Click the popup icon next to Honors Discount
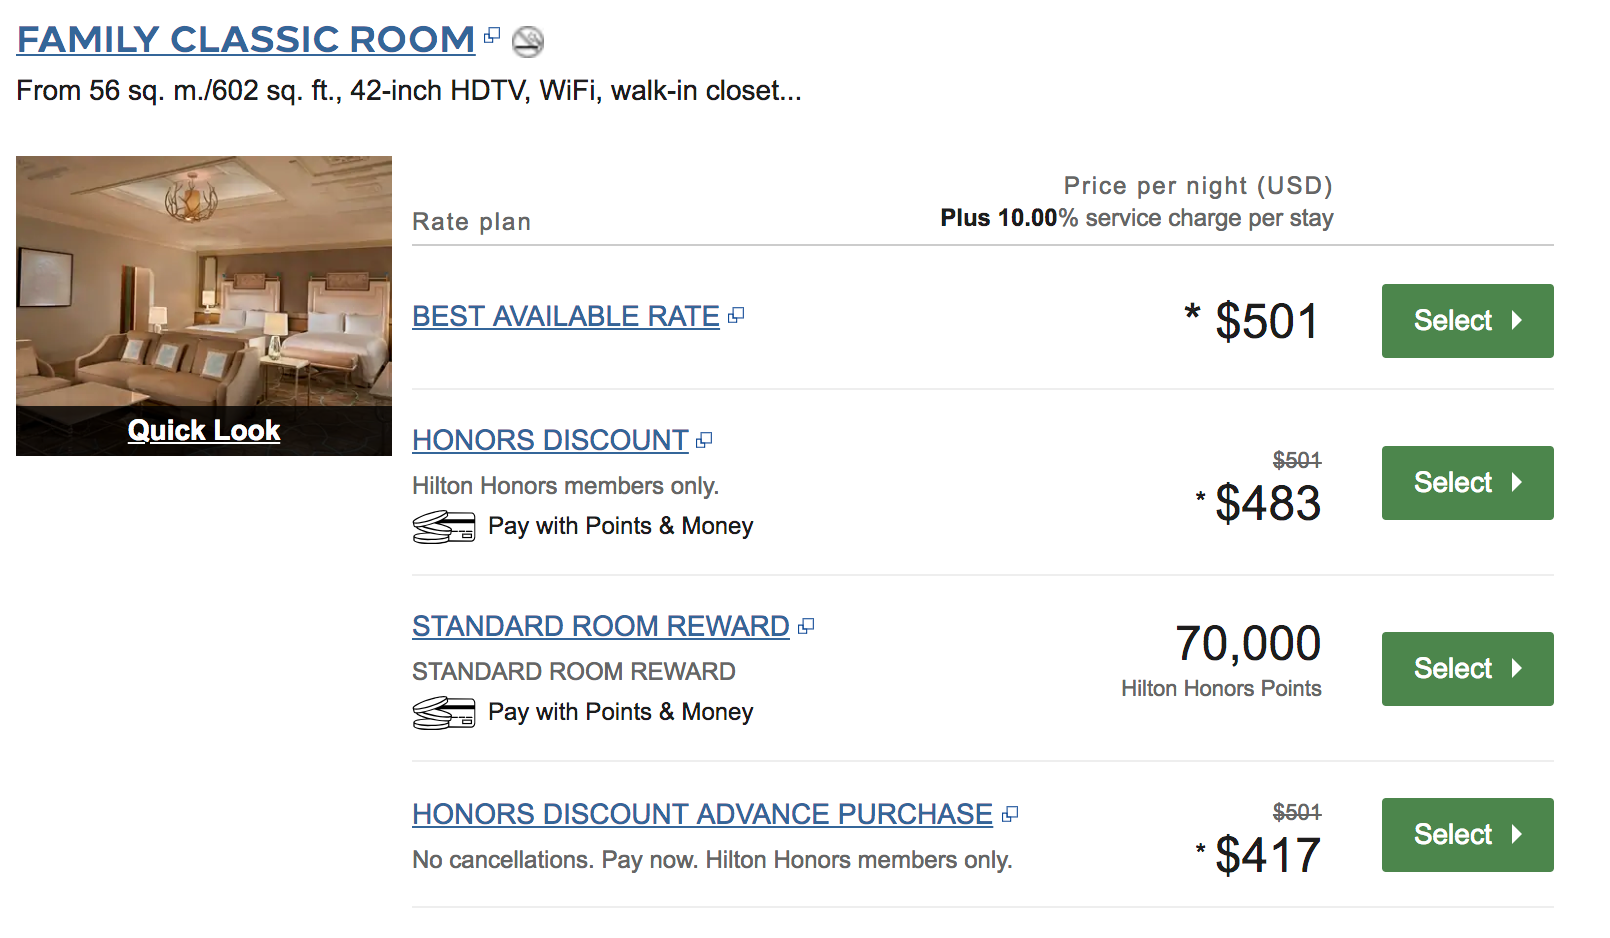1610x938 pixels. 704,440
